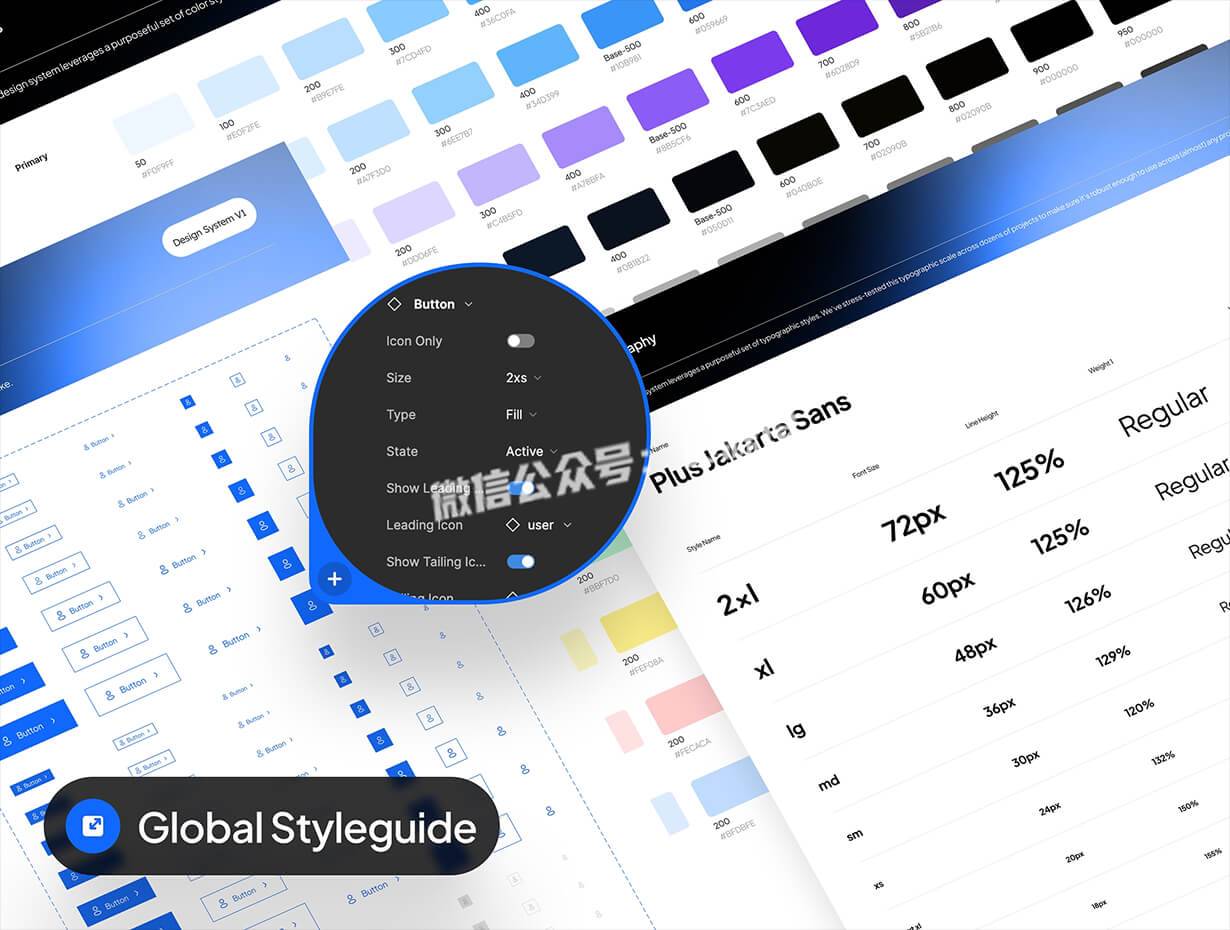The height and width of the screenshot is (930, 1230).
Task: Select the 300 swatch #C4B5FD
Action: (x=498, y=175)
